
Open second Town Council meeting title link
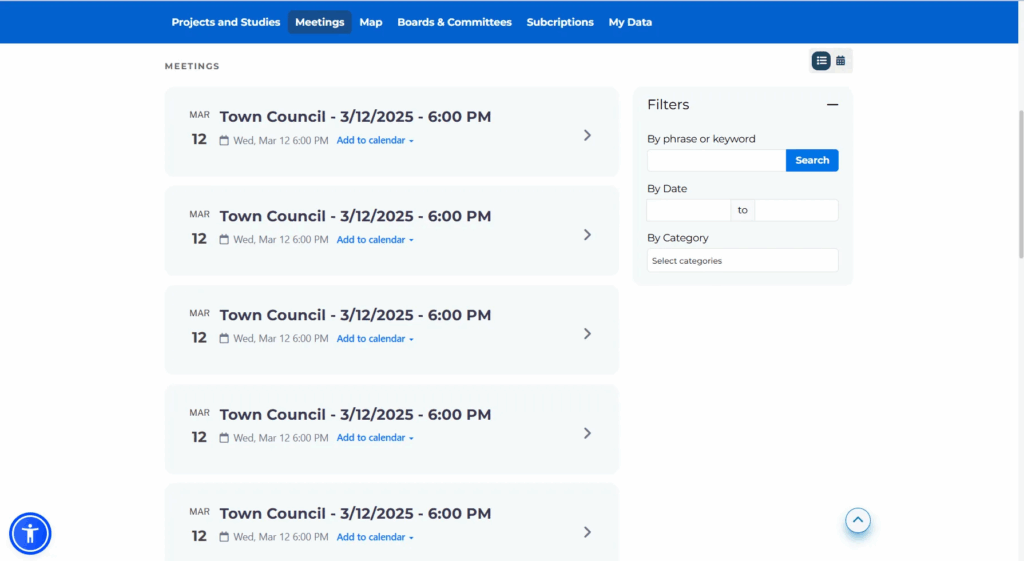tap(355, 216)
